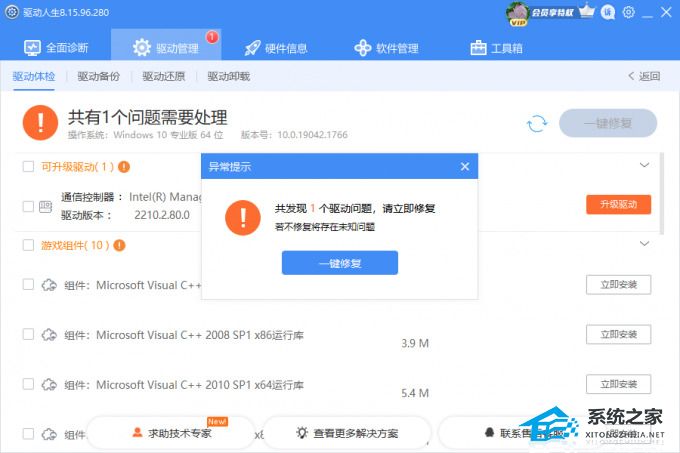Click the first Visual C++ component icon
The height and width of the screenshot is (453, 680).
click(x=49, y=285)
